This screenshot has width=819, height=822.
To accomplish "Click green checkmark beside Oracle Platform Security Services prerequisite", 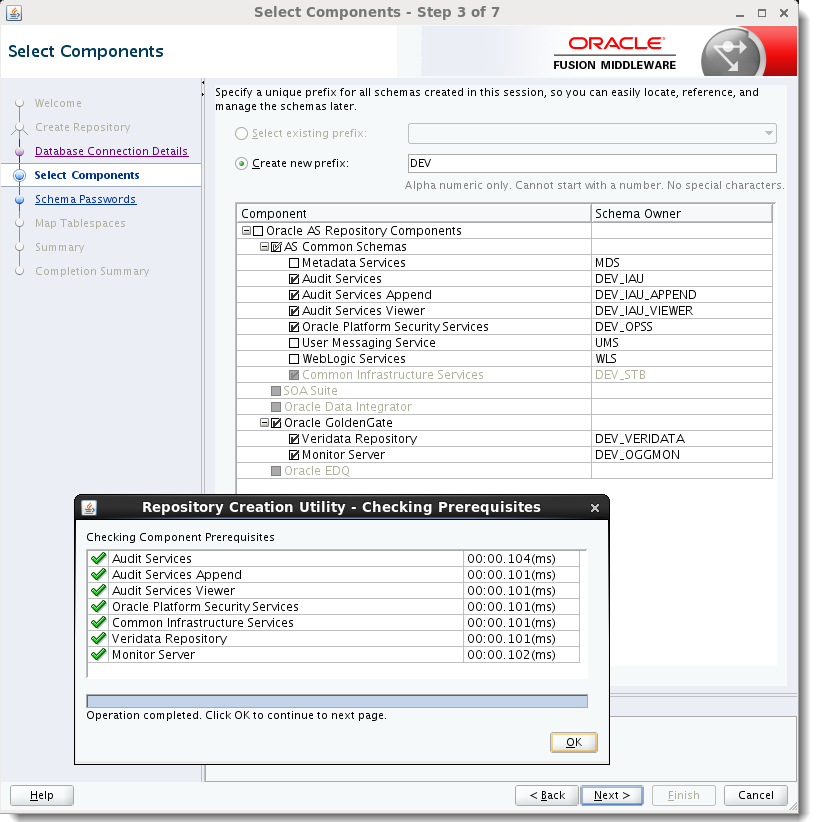I will click(99, 607).
